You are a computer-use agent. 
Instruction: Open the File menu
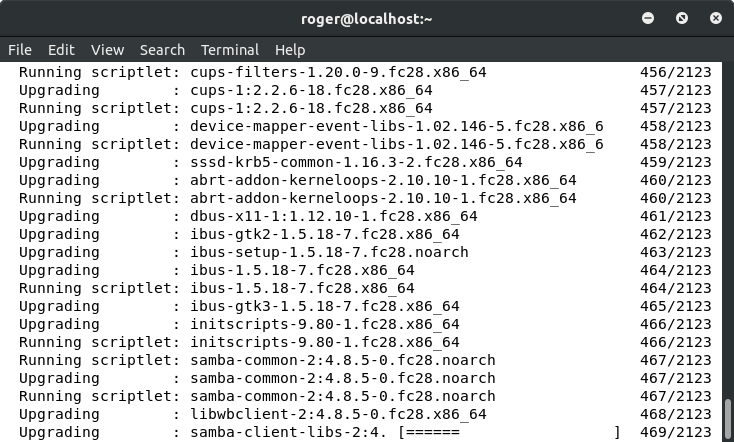pos(20,50)
